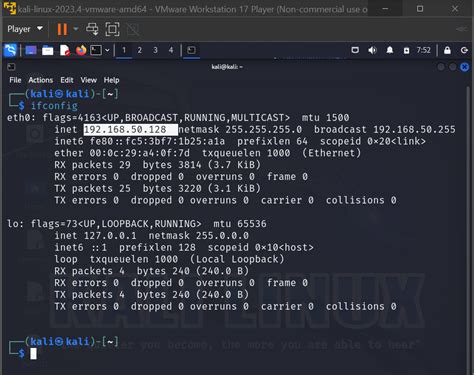Minimize the kali@kali terminal window

coord(441,67)
